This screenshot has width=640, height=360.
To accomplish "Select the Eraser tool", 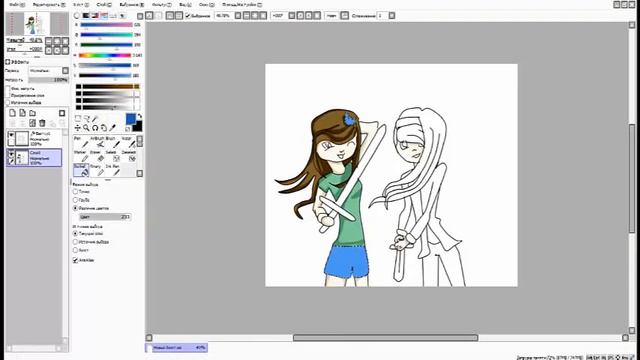I will [x=97, y=156].
